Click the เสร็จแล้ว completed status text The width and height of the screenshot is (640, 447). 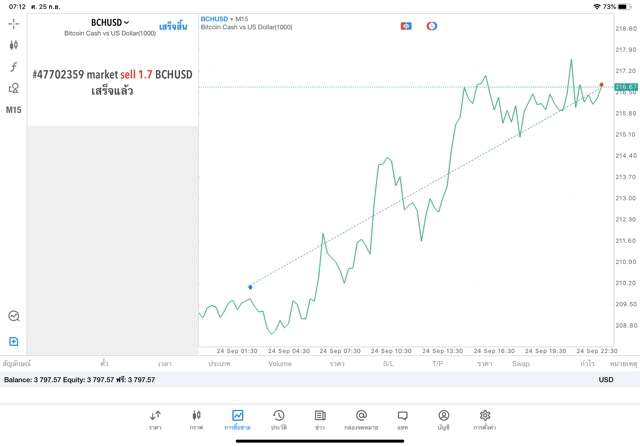click(x=112, y=91)
